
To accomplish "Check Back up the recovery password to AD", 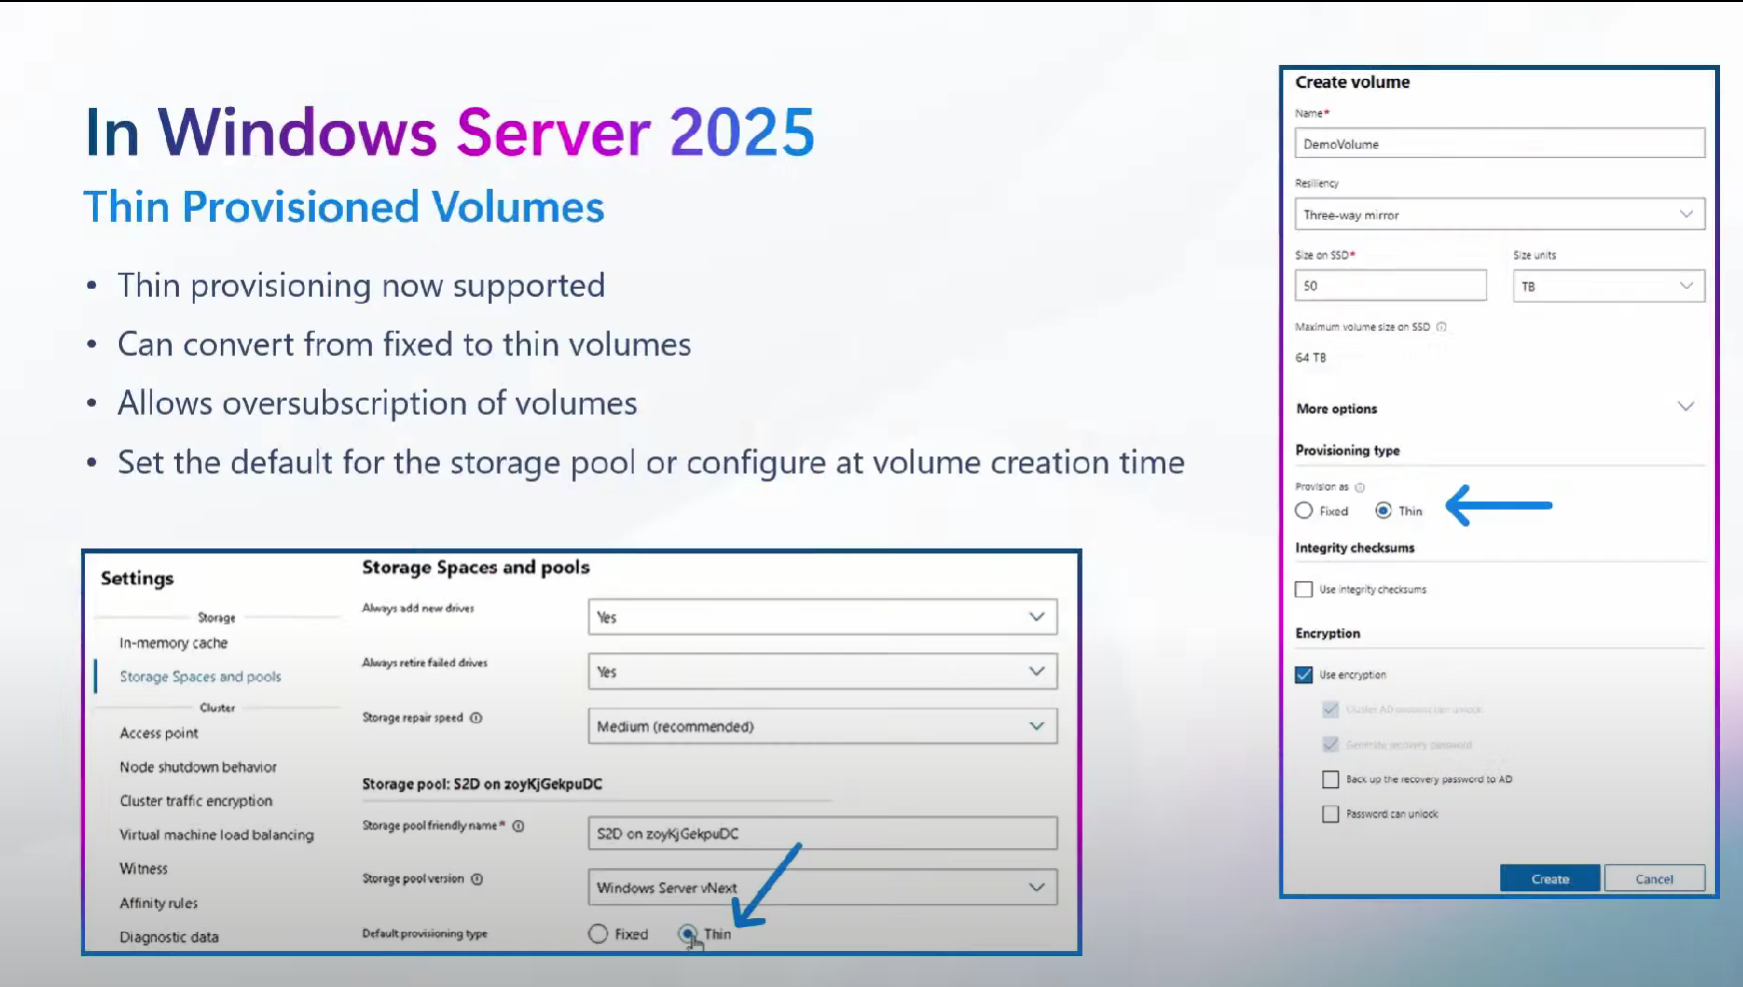I will tap(1330, 779).
